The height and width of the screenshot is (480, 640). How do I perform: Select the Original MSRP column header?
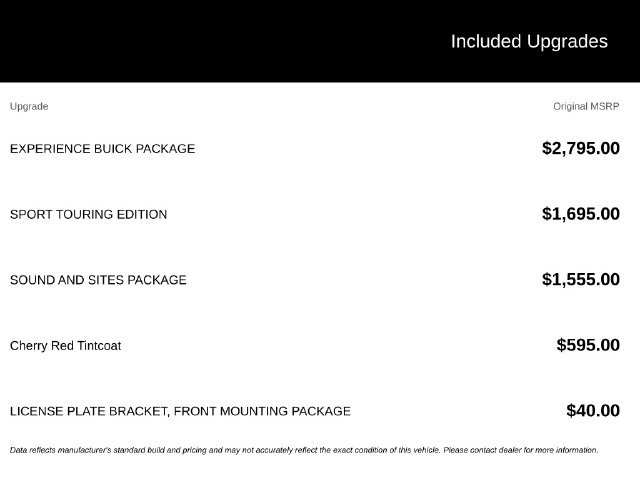(x=586, y=106)
